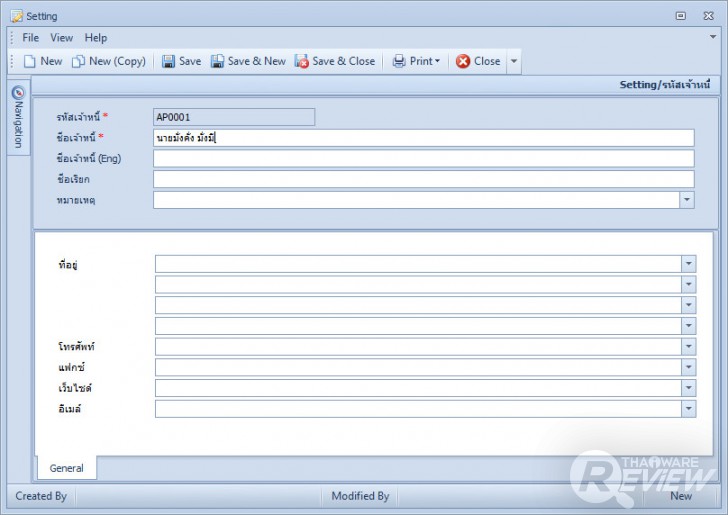Click the AP0001 creditor code field
This screenshot has width=728, height=515.
click(234, 117)
